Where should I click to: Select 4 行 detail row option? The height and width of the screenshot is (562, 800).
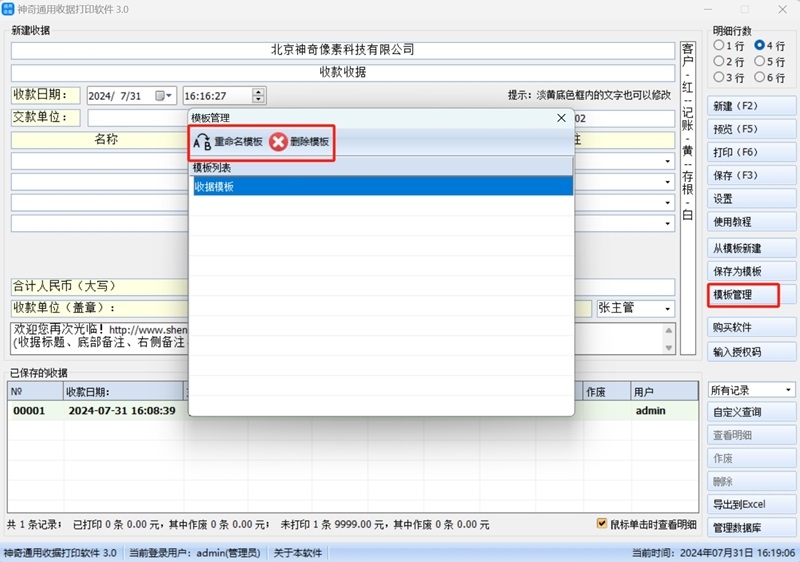770,45
